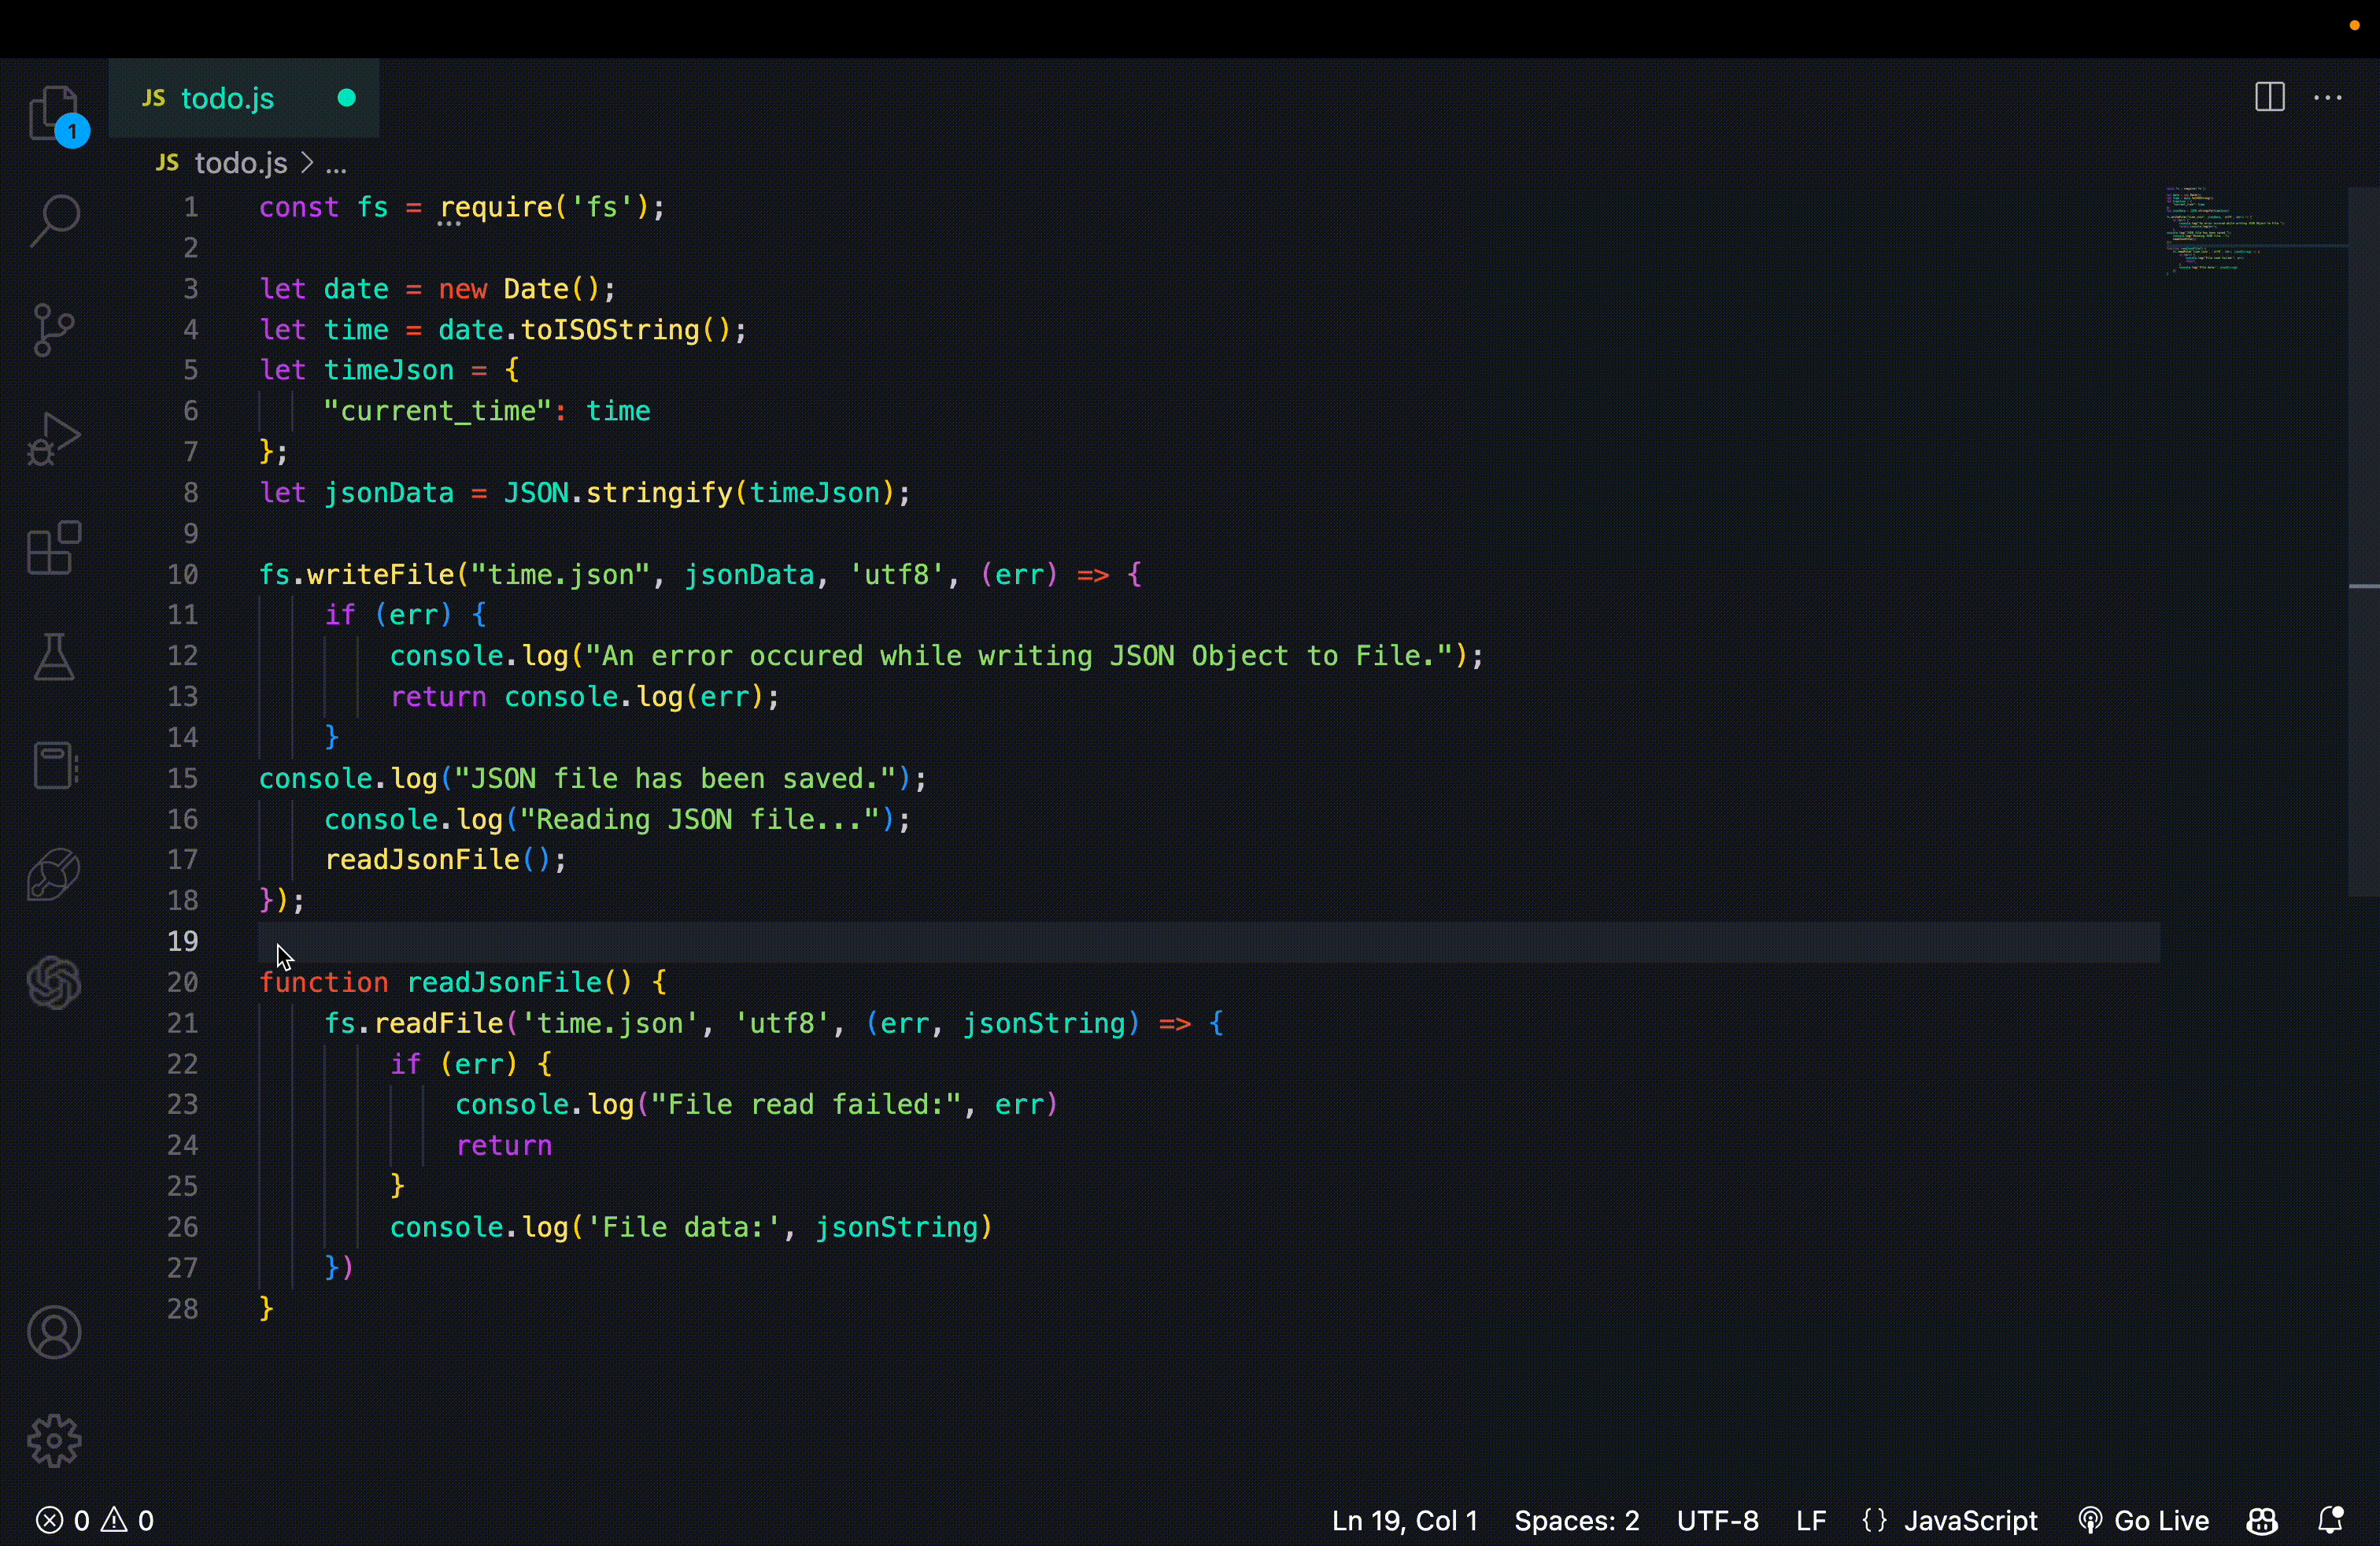This screenshot has height=1546, width=2380.
Task: Click the todo.js breadcrumb item
Action: (x=240, y=163)
